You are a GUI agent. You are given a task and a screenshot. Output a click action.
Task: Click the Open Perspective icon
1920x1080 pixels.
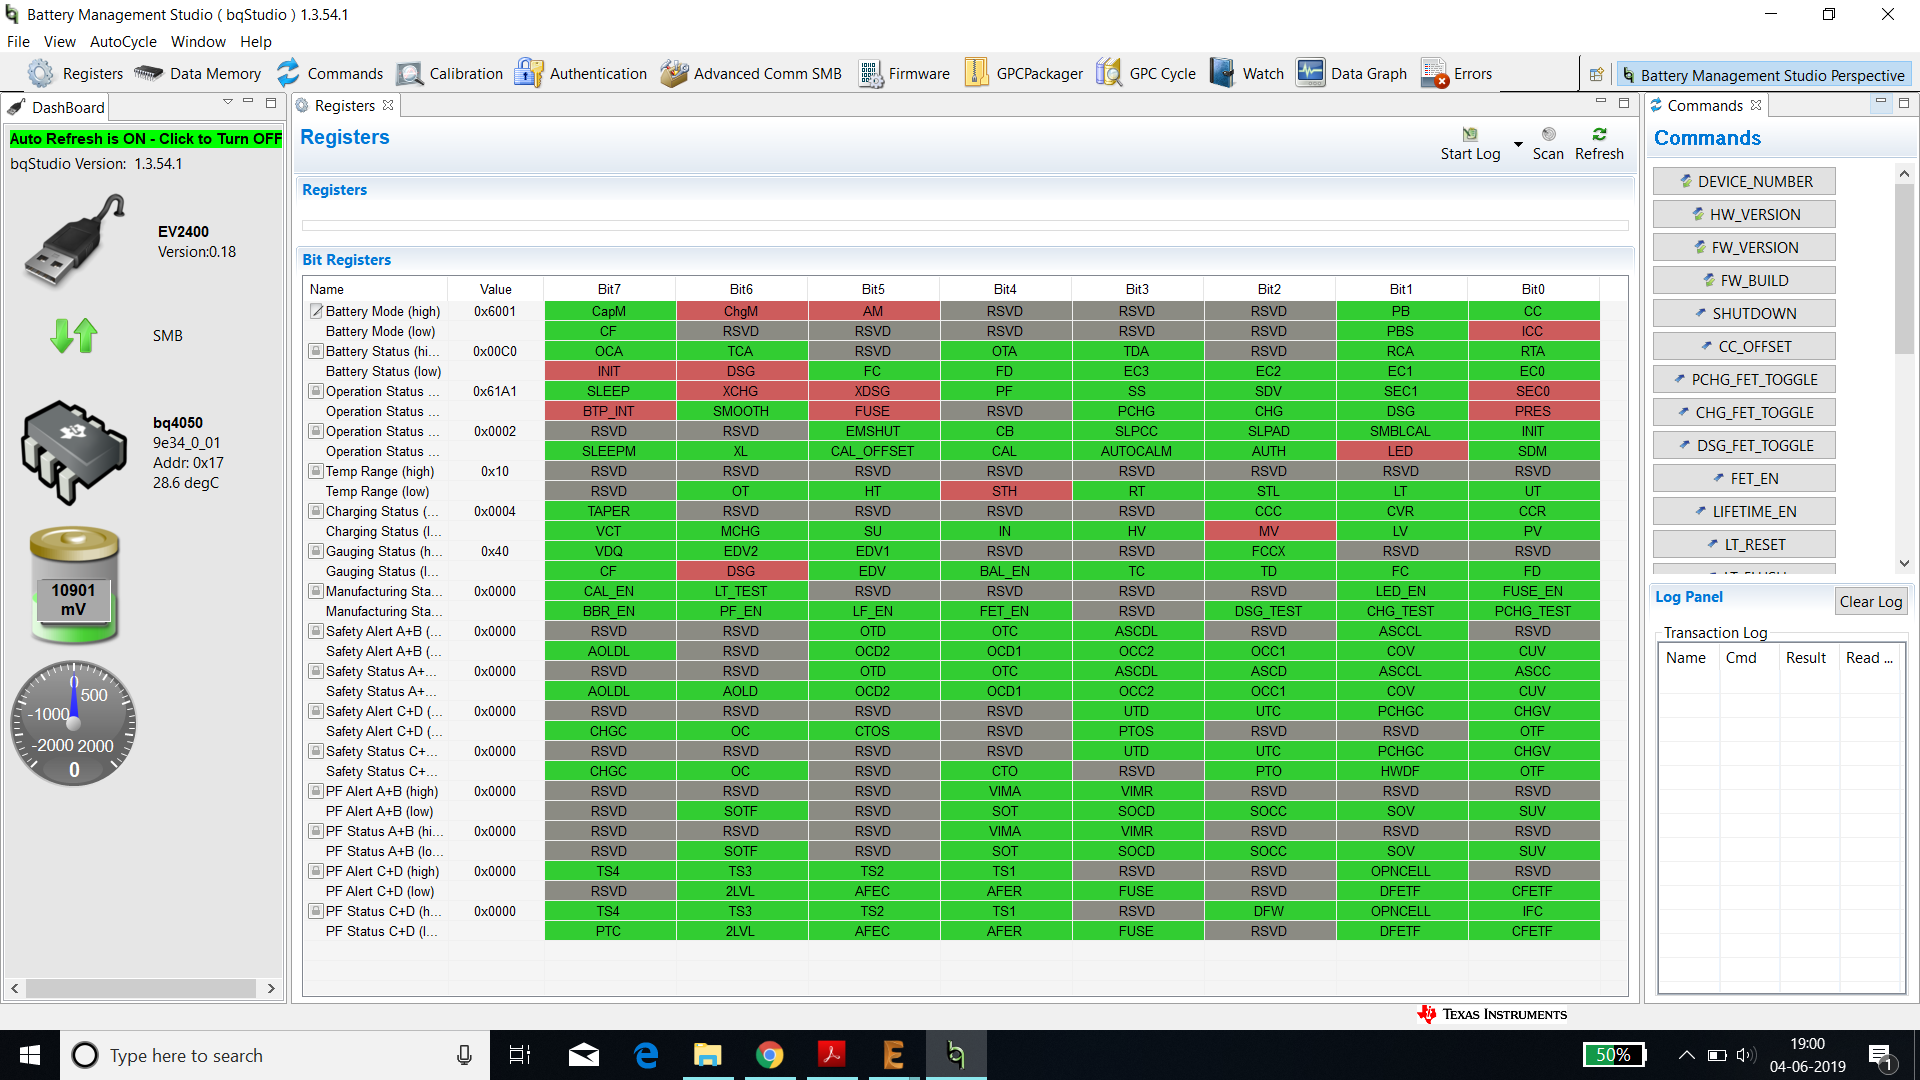point(1596,75)
